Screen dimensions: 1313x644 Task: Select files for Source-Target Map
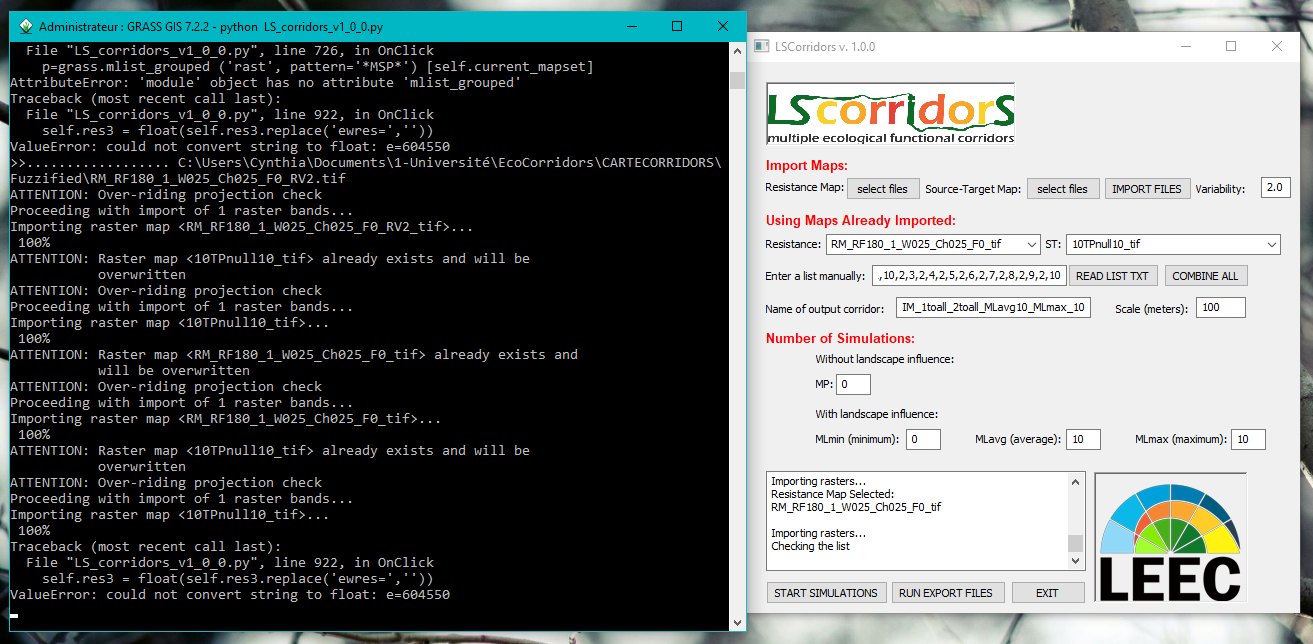[x=1062, y=189]
